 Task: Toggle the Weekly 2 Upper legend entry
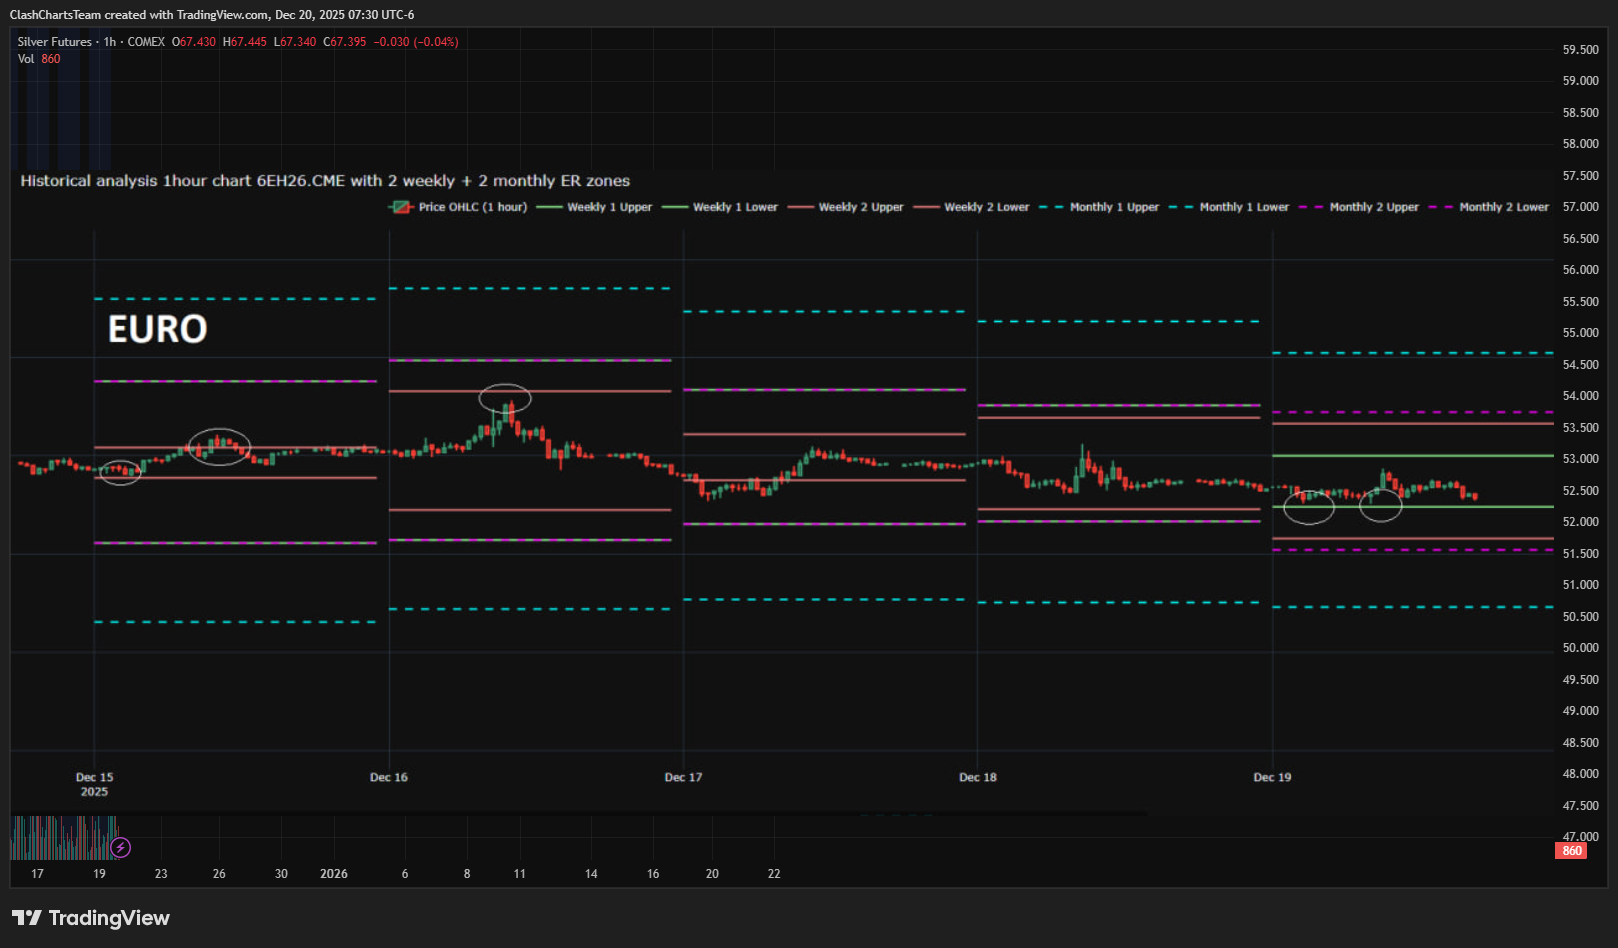(846, 207)
